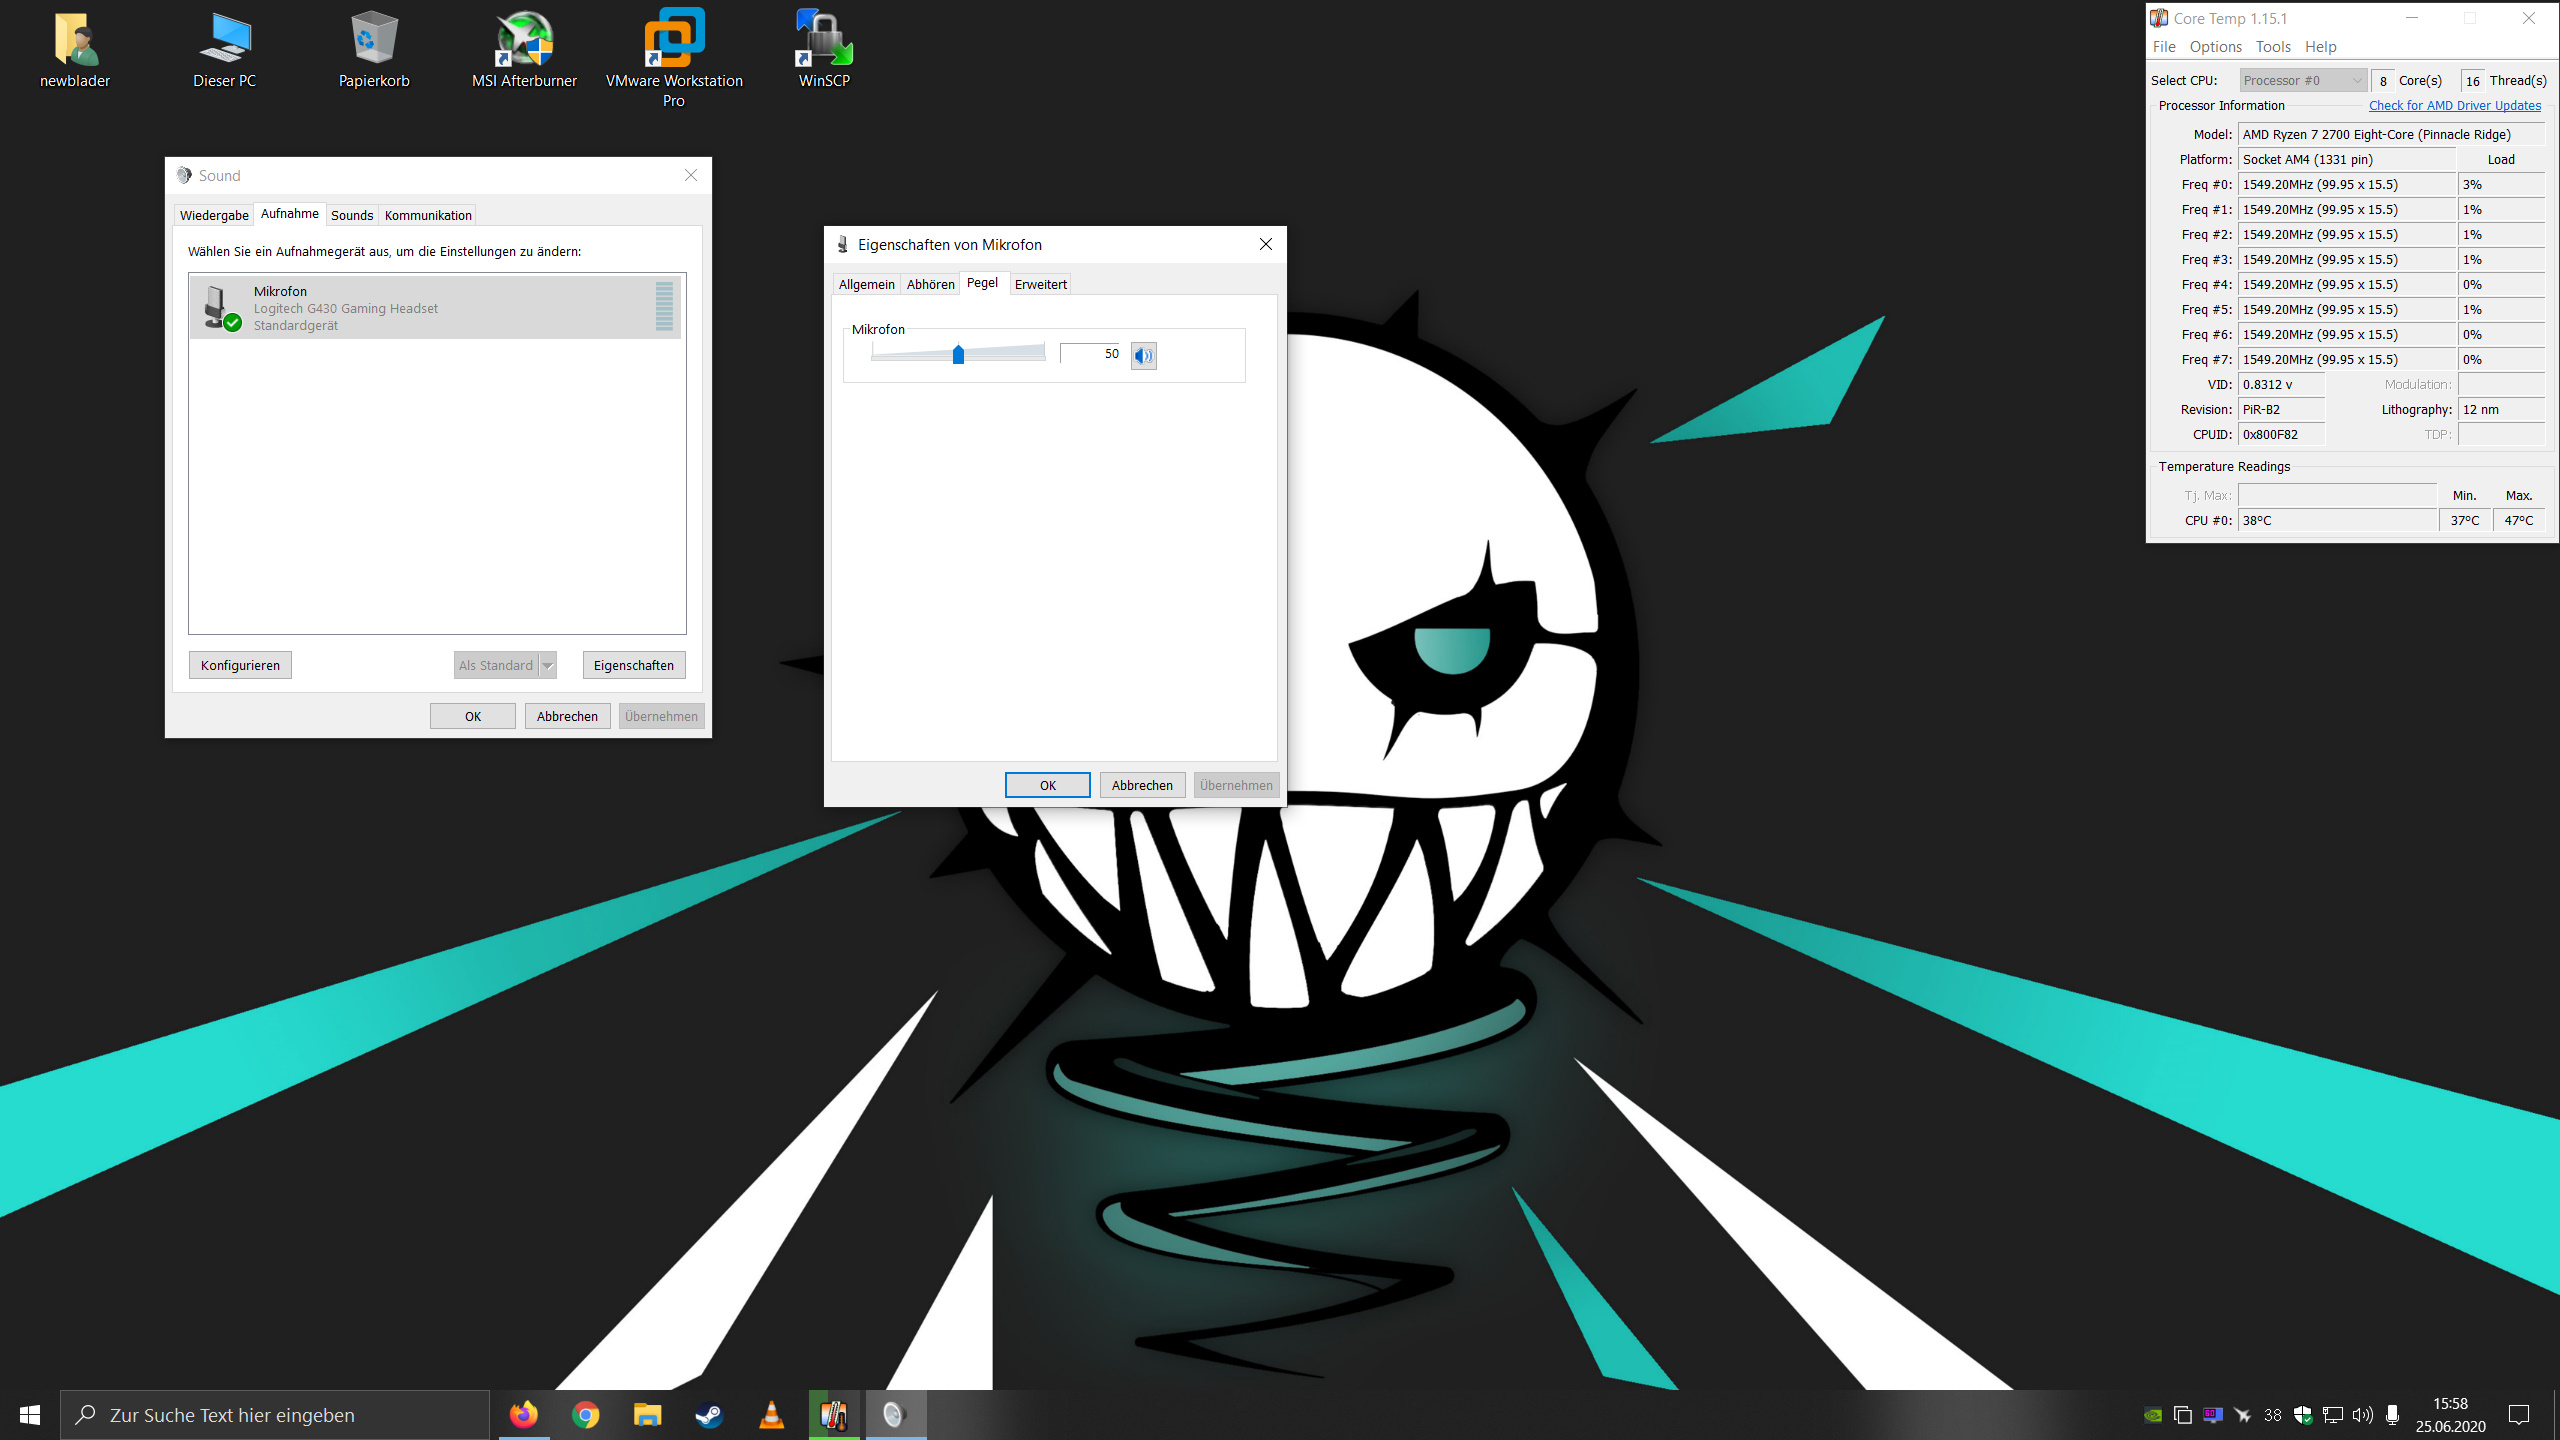Open VLC media player in taskbar

(772, 1415)
